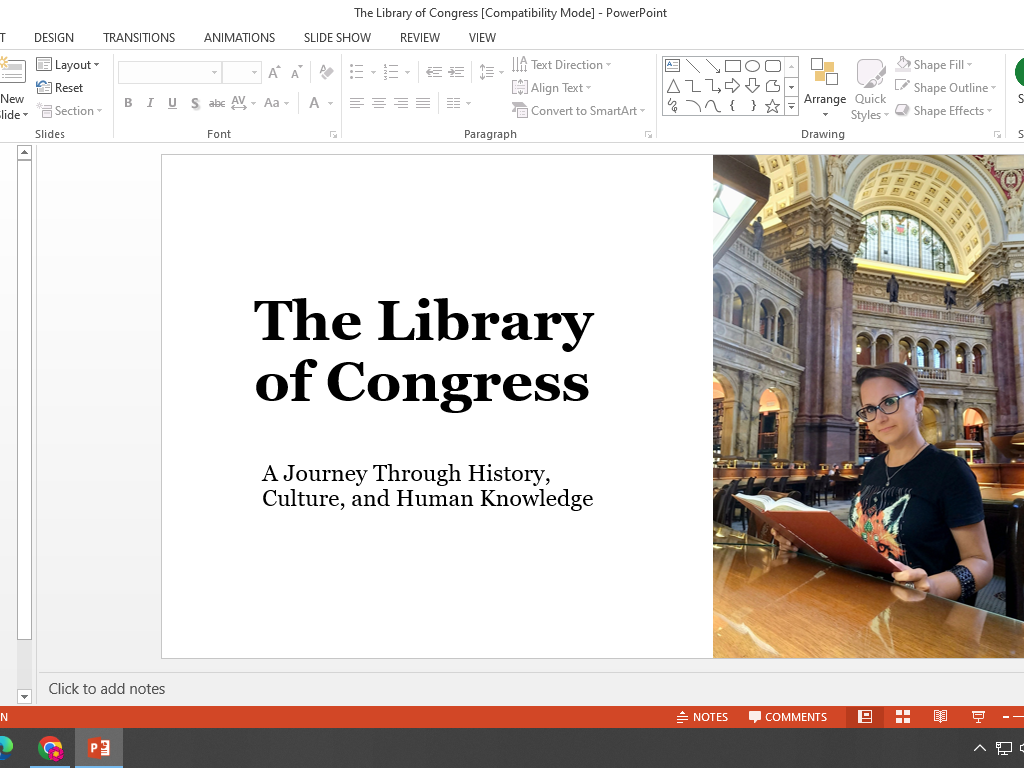This screenshot has width=1024, height=768.
Task: Start slide show from status bar icon
Action: coord(978,717)
